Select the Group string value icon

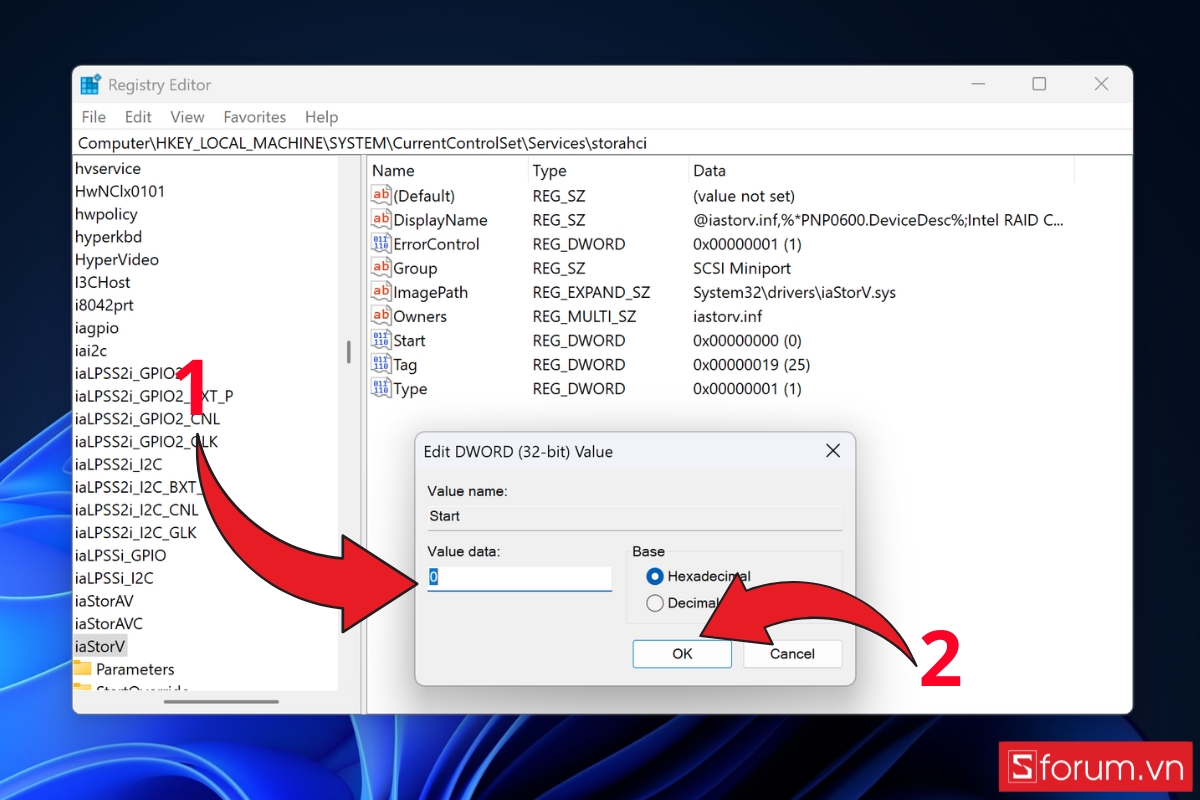pos(381,268)
